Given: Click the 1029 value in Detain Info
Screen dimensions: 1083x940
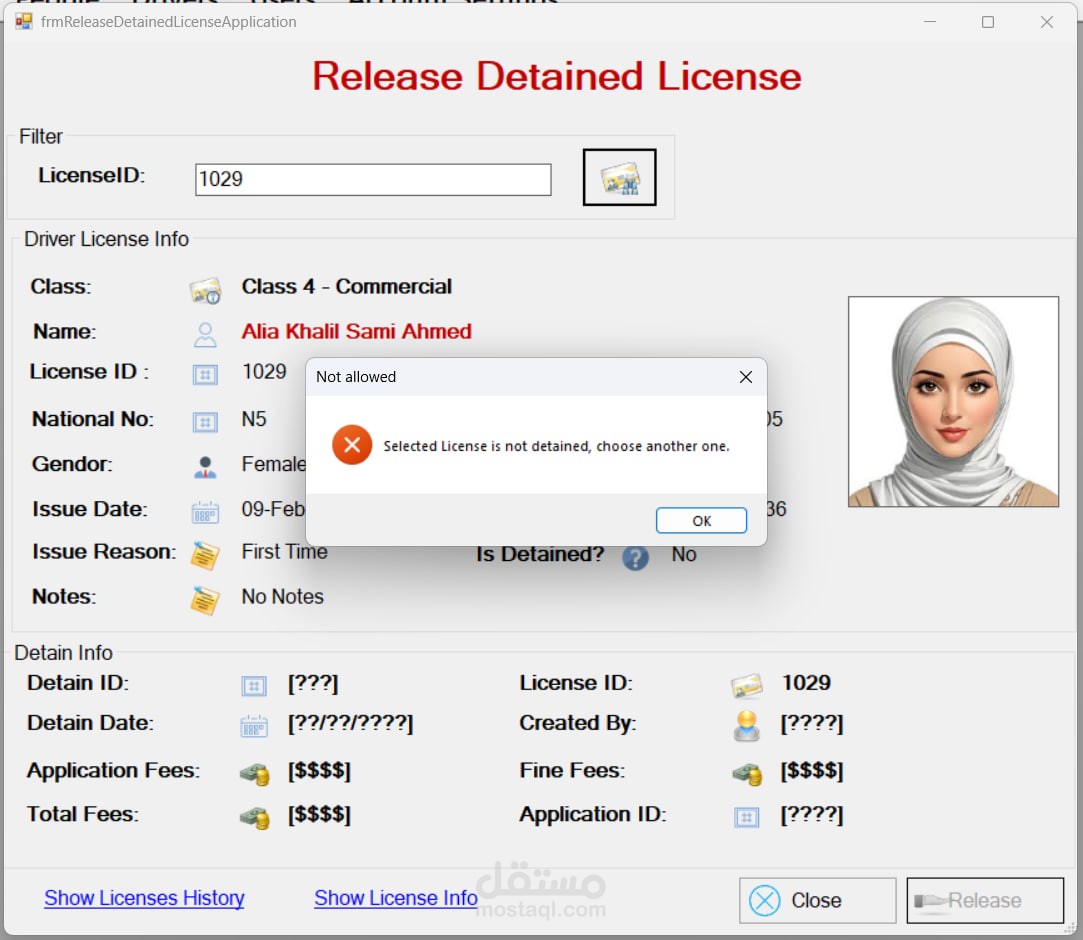Looking at the screenshot, I should click(x=806, y=683).
